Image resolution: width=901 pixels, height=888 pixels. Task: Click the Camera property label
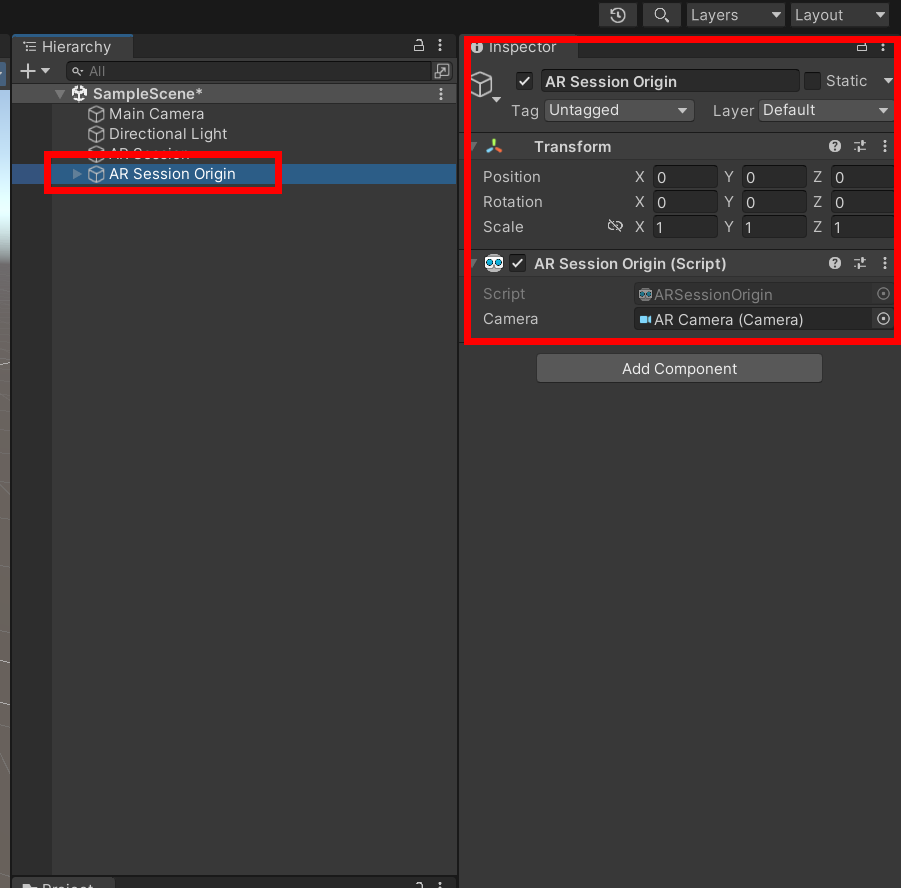(x=510, y=318)
